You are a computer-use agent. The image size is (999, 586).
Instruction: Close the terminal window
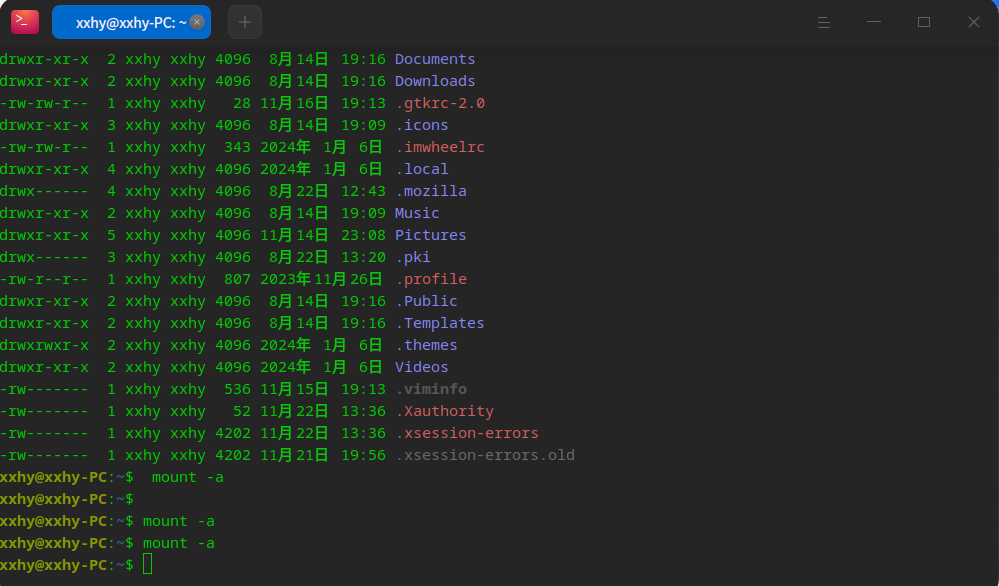[x=974, y=22]
